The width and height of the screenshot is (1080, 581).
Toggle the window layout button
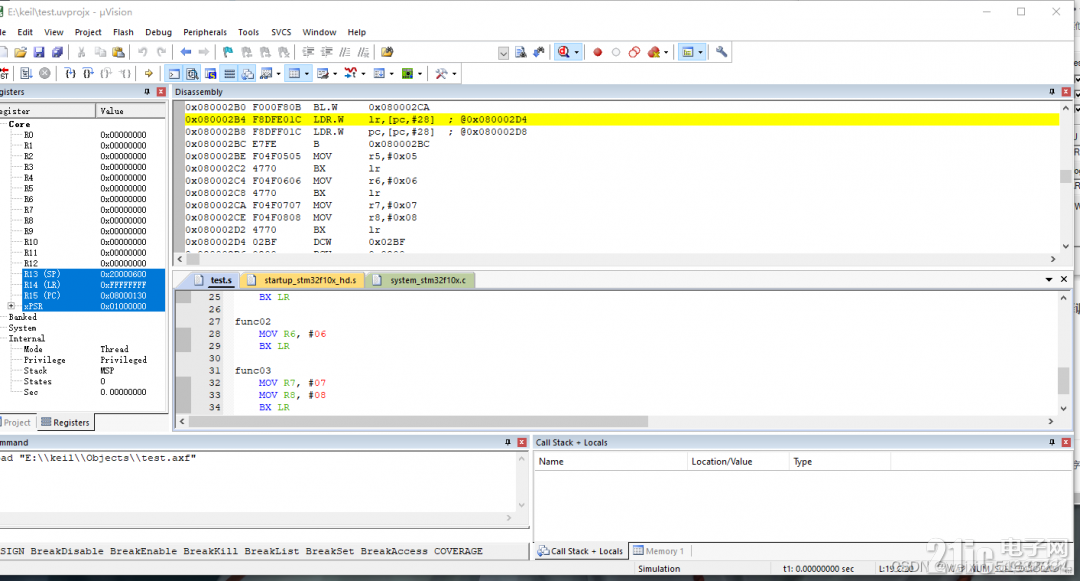pos(687,52)
